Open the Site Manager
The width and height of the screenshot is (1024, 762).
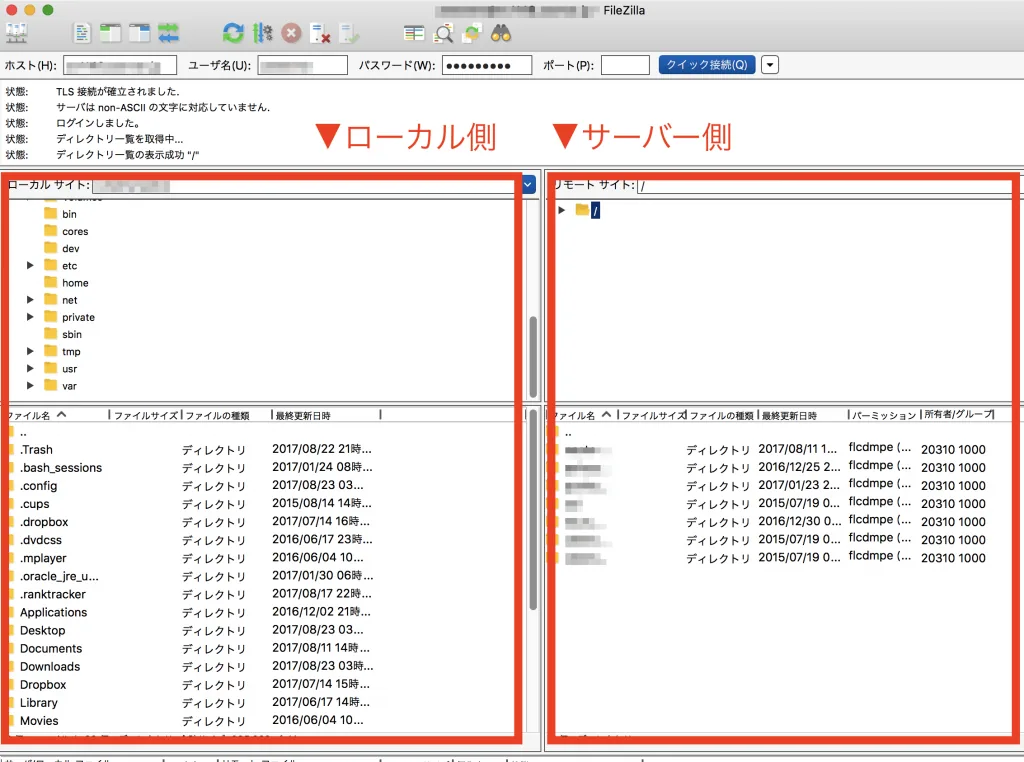[16, 33]
